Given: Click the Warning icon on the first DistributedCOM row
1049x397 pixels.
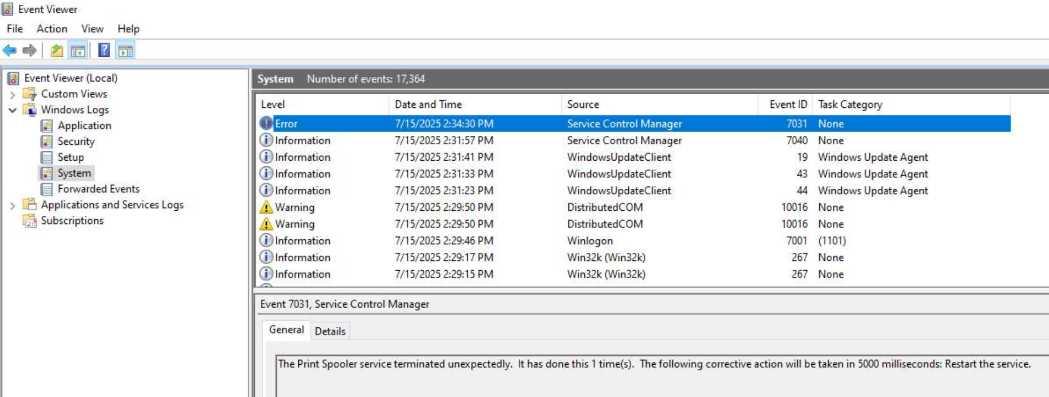Looking at the screenshot, I should (x=266, y=208).
